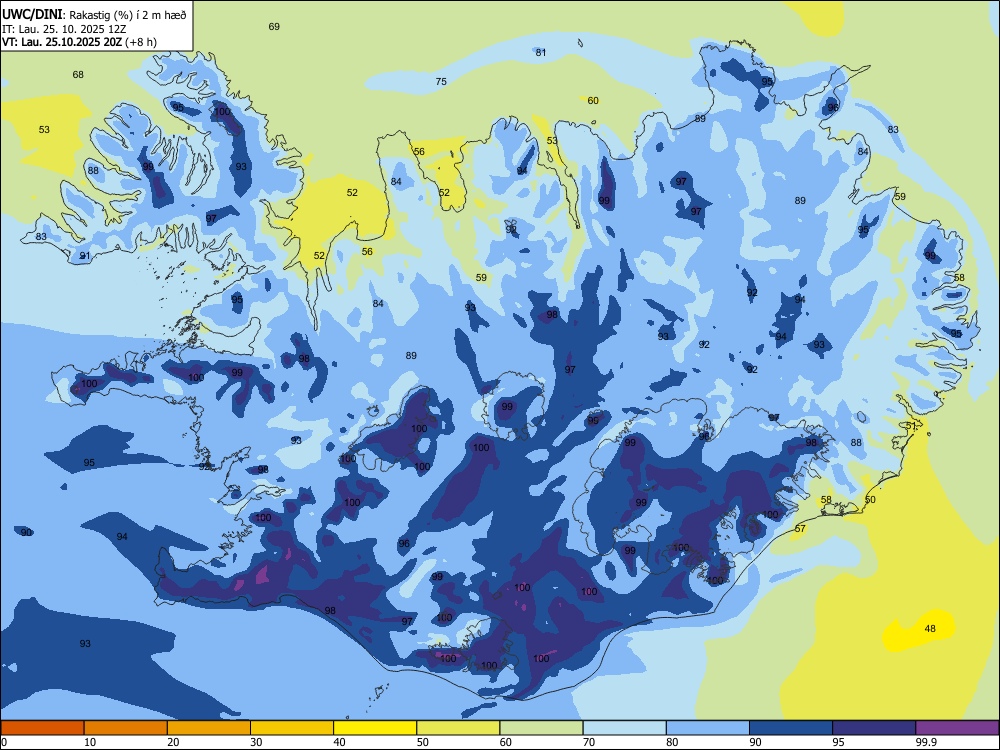
Task: Click the 90–95 dark blue legend swatch
Action: click(791, 728)
